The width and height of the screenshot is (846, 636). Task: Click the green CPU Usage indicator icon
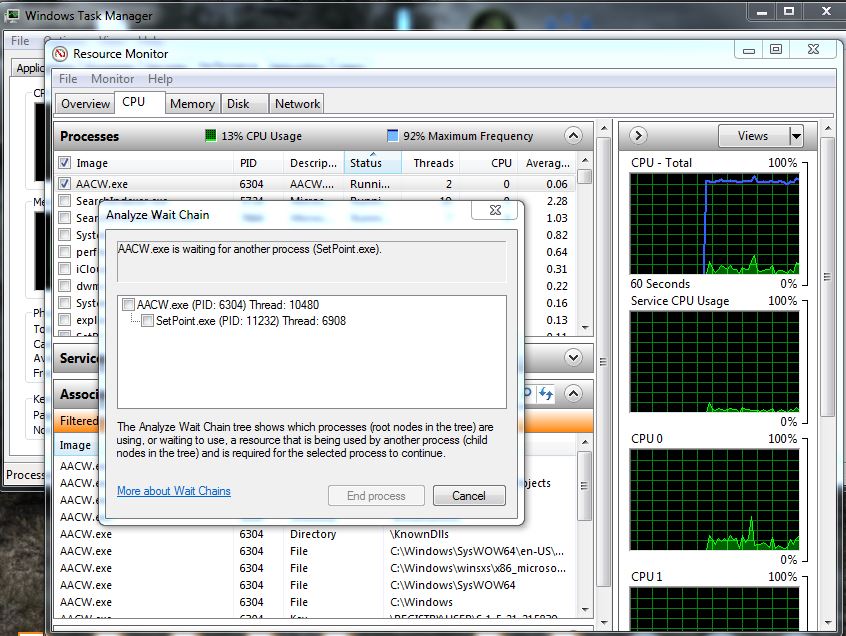point(211,136)
